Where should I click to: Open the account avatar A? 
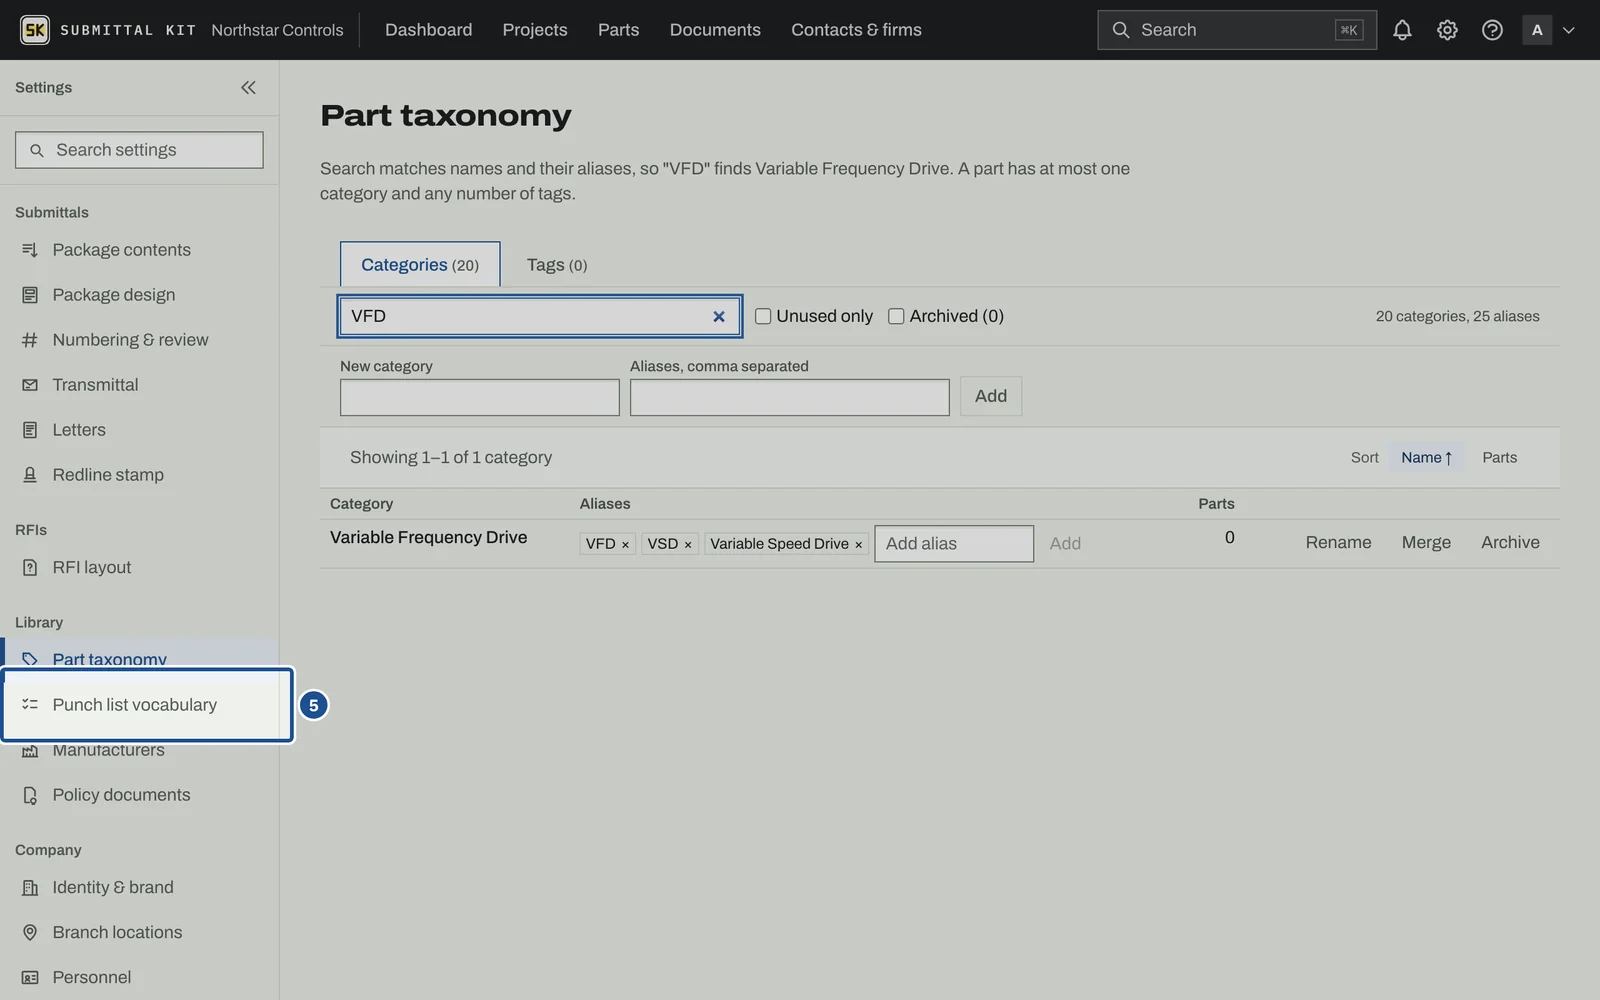point(1537,30)
